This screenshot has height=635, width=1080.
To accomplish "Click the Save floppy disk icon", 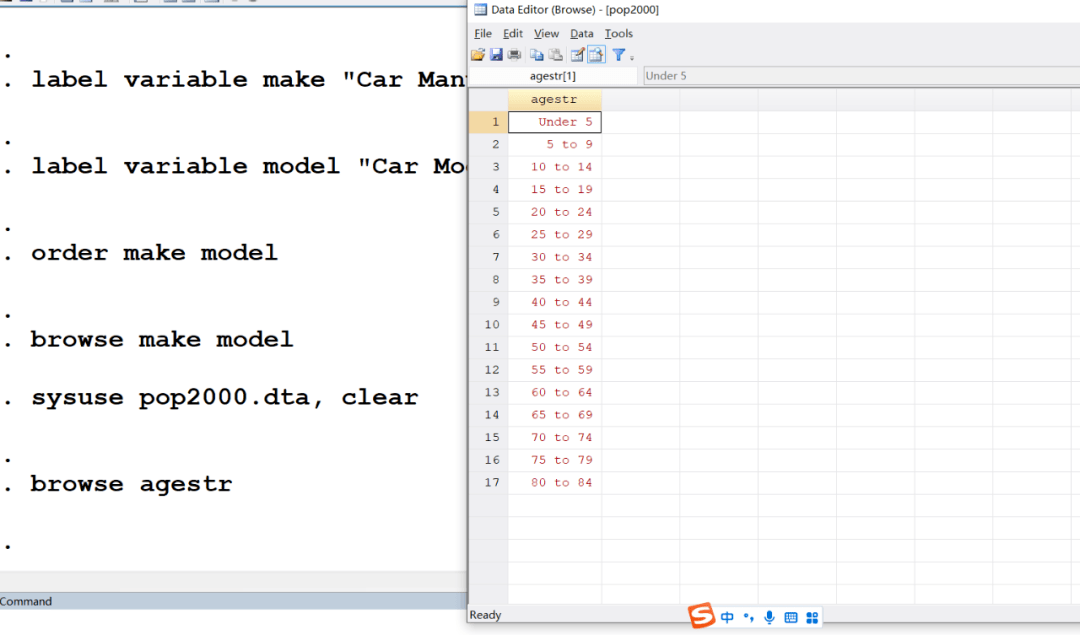I will tap(496, 54).
